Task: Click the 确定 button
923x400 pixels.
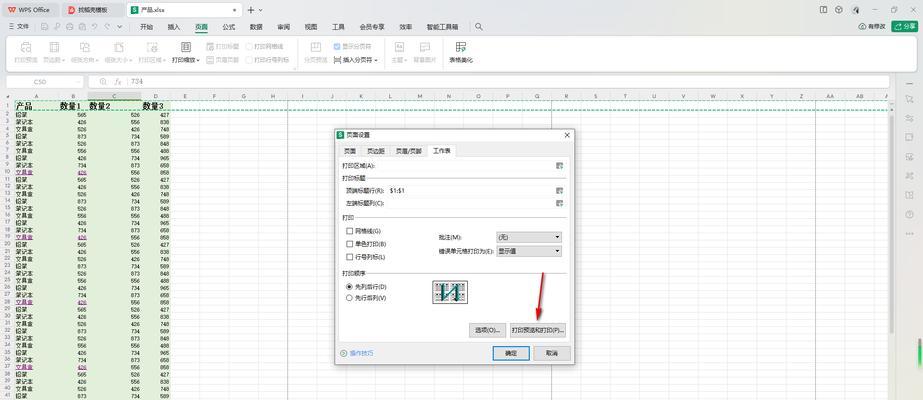Action: tap(511, 353)
